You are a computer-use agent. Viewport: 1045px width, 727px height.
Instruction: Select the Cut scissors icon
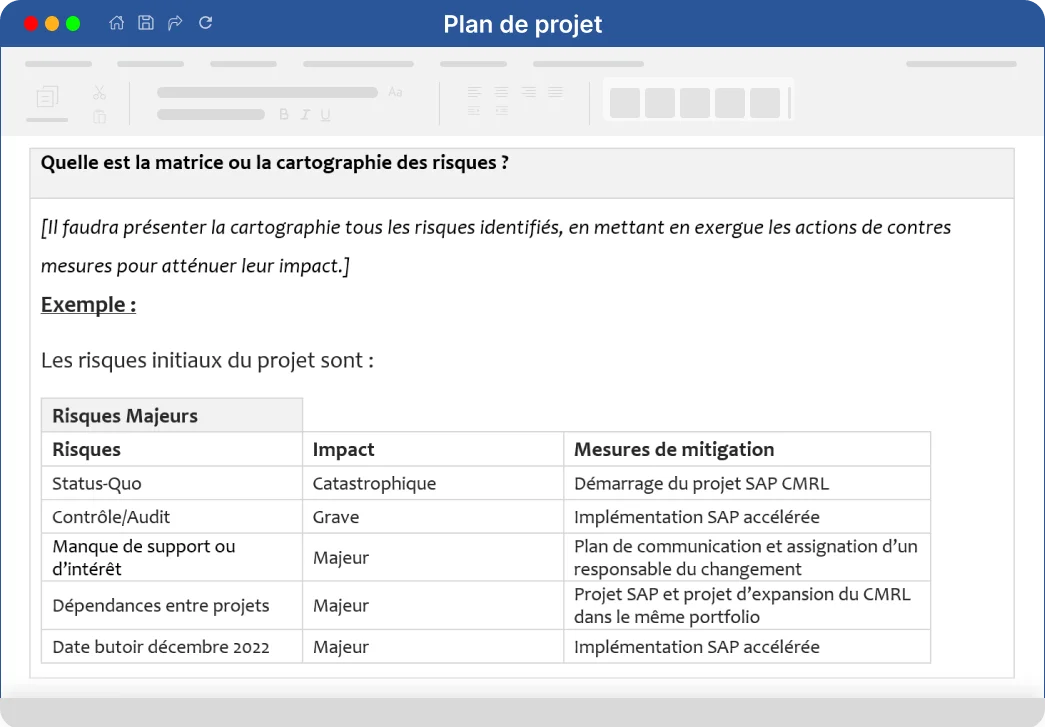point(99,92)
